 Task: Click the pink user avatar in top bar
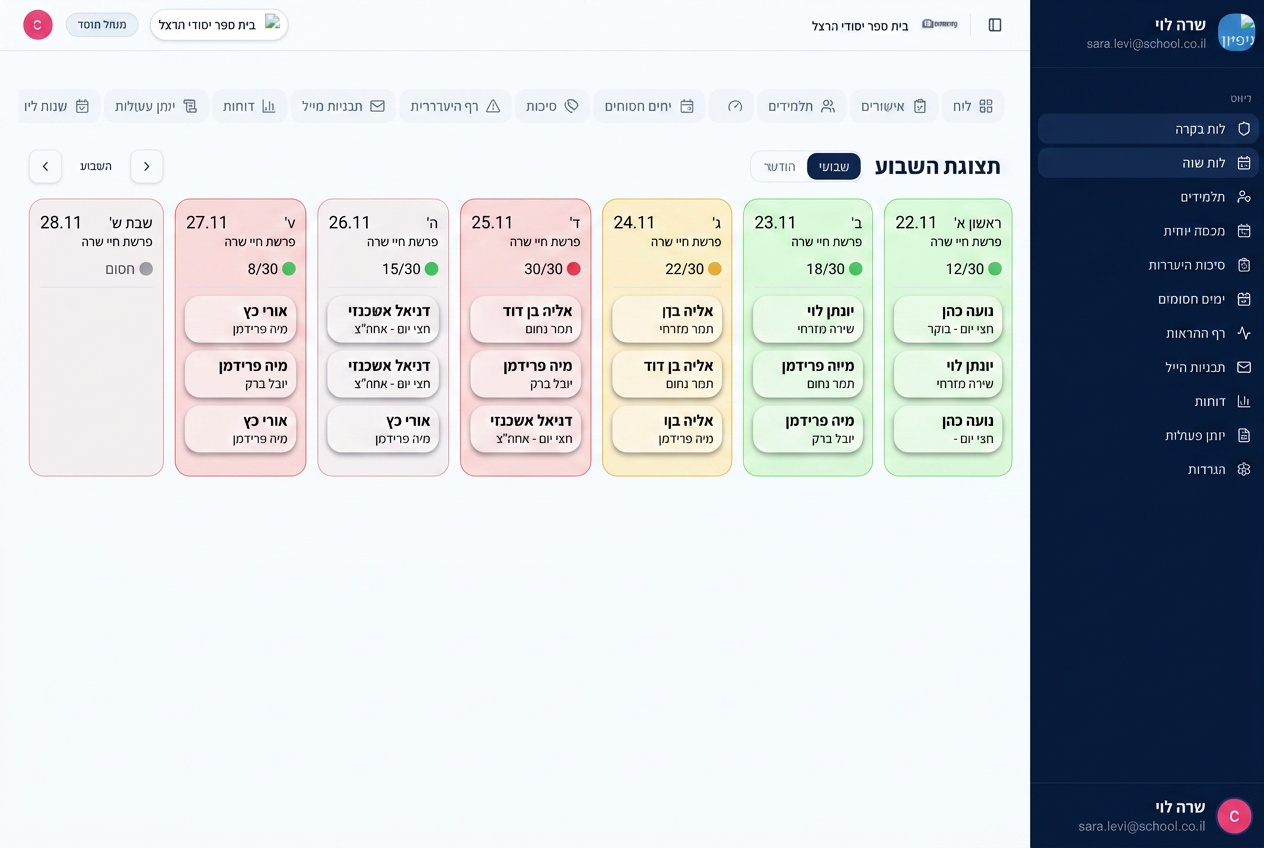click(x=38, y=25)
